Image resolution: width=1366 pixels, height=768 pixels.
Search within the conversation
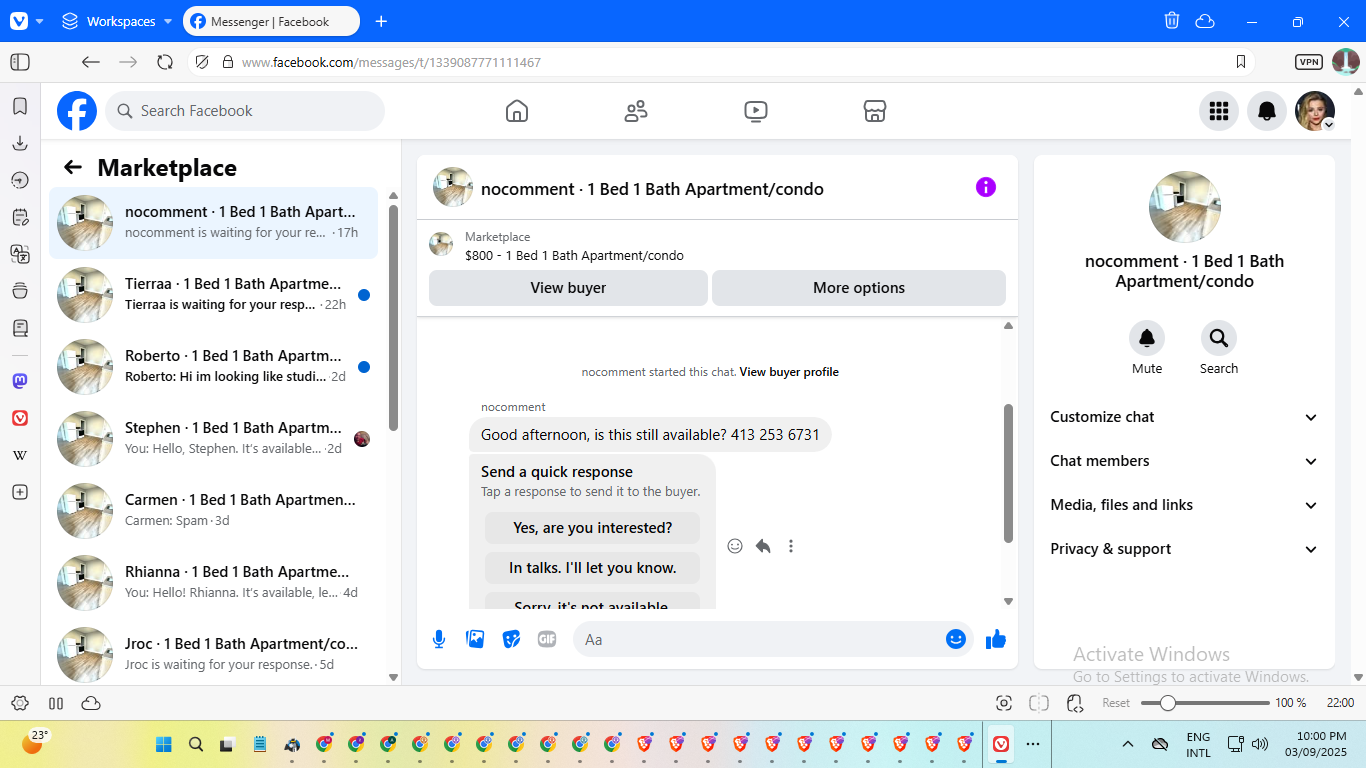coord(1219,338)
